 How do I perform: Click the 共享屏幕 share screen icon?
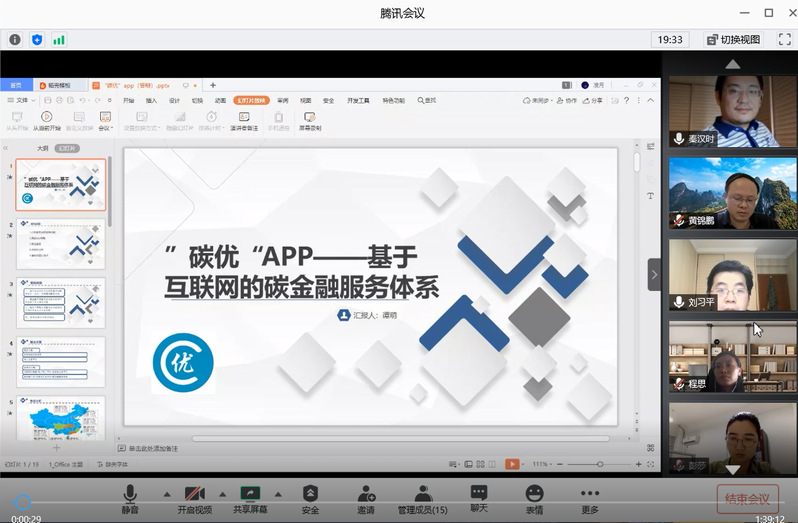250,496
